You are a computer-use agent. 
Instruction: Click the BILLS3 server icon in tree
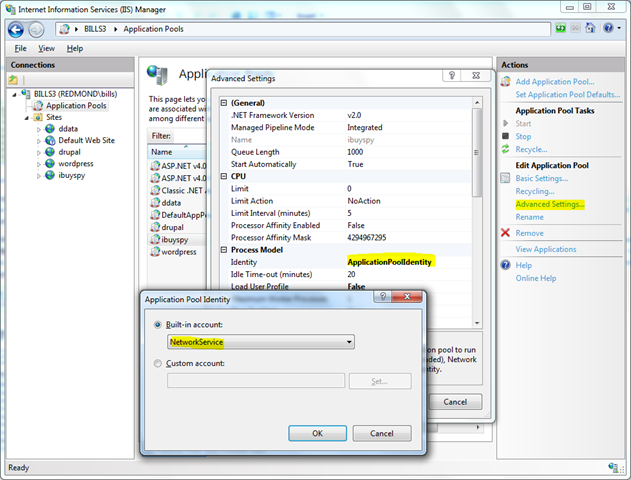[x=26, y=94]
